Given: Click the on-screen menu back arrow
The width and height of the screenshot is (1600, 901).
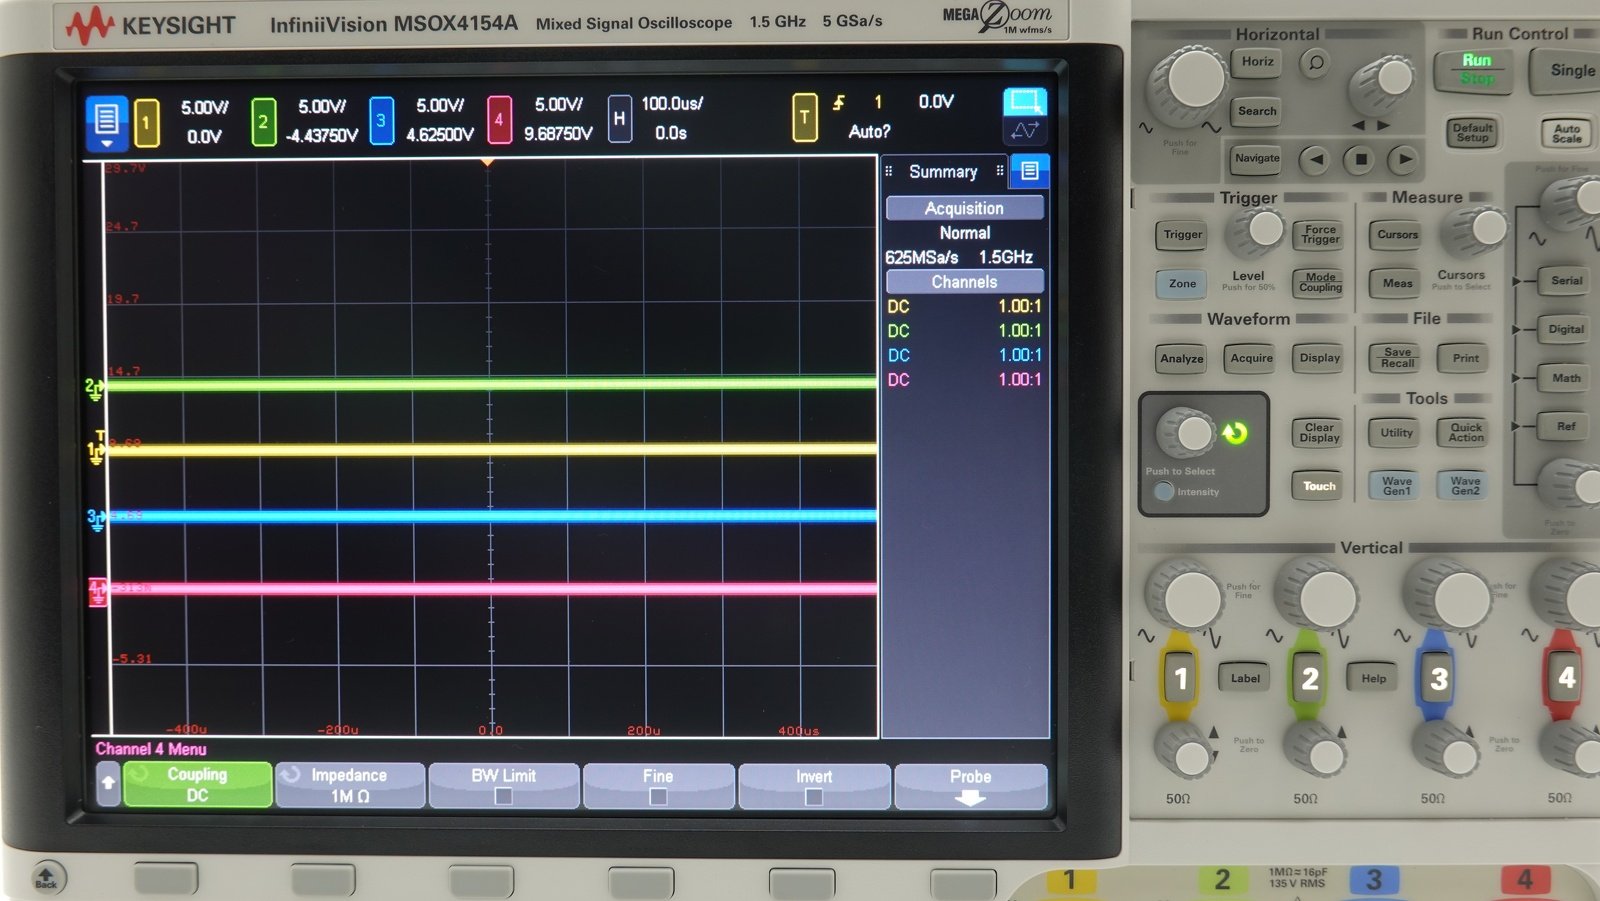Looking at the screenshot, I should point(108,783).
